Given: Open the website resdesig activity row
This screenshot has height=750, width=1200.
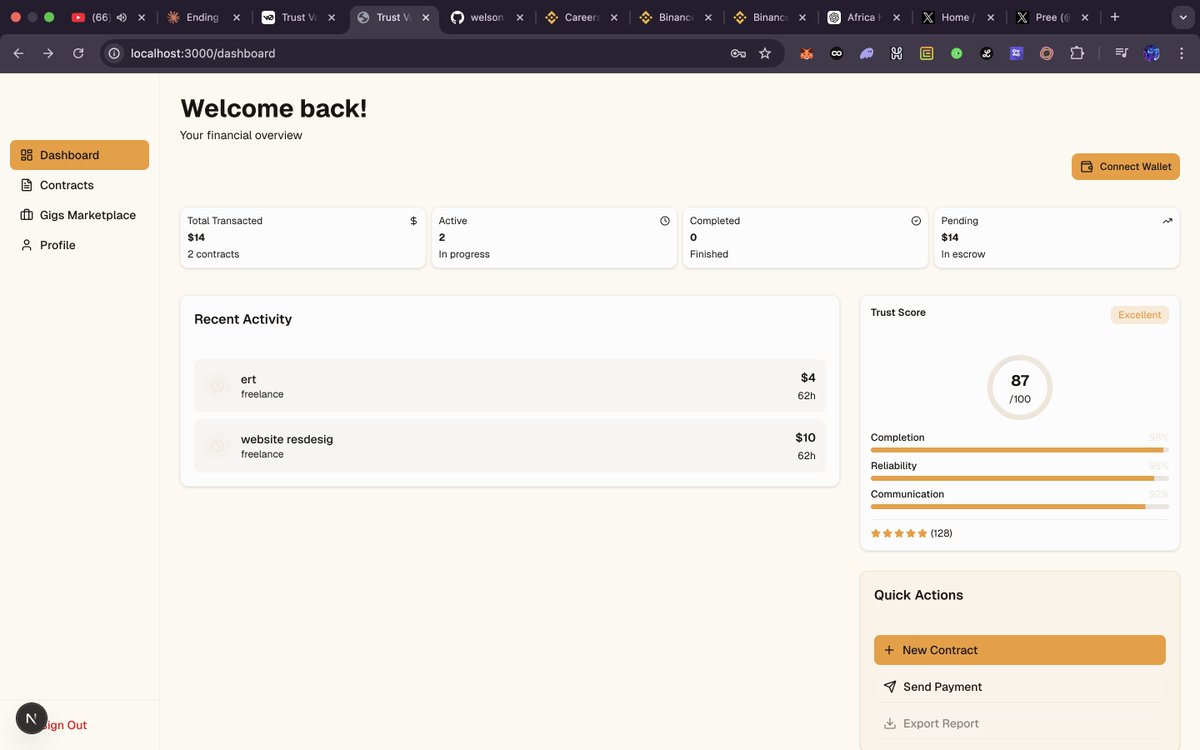Looking at the screenshot, I should coord(510,446).
